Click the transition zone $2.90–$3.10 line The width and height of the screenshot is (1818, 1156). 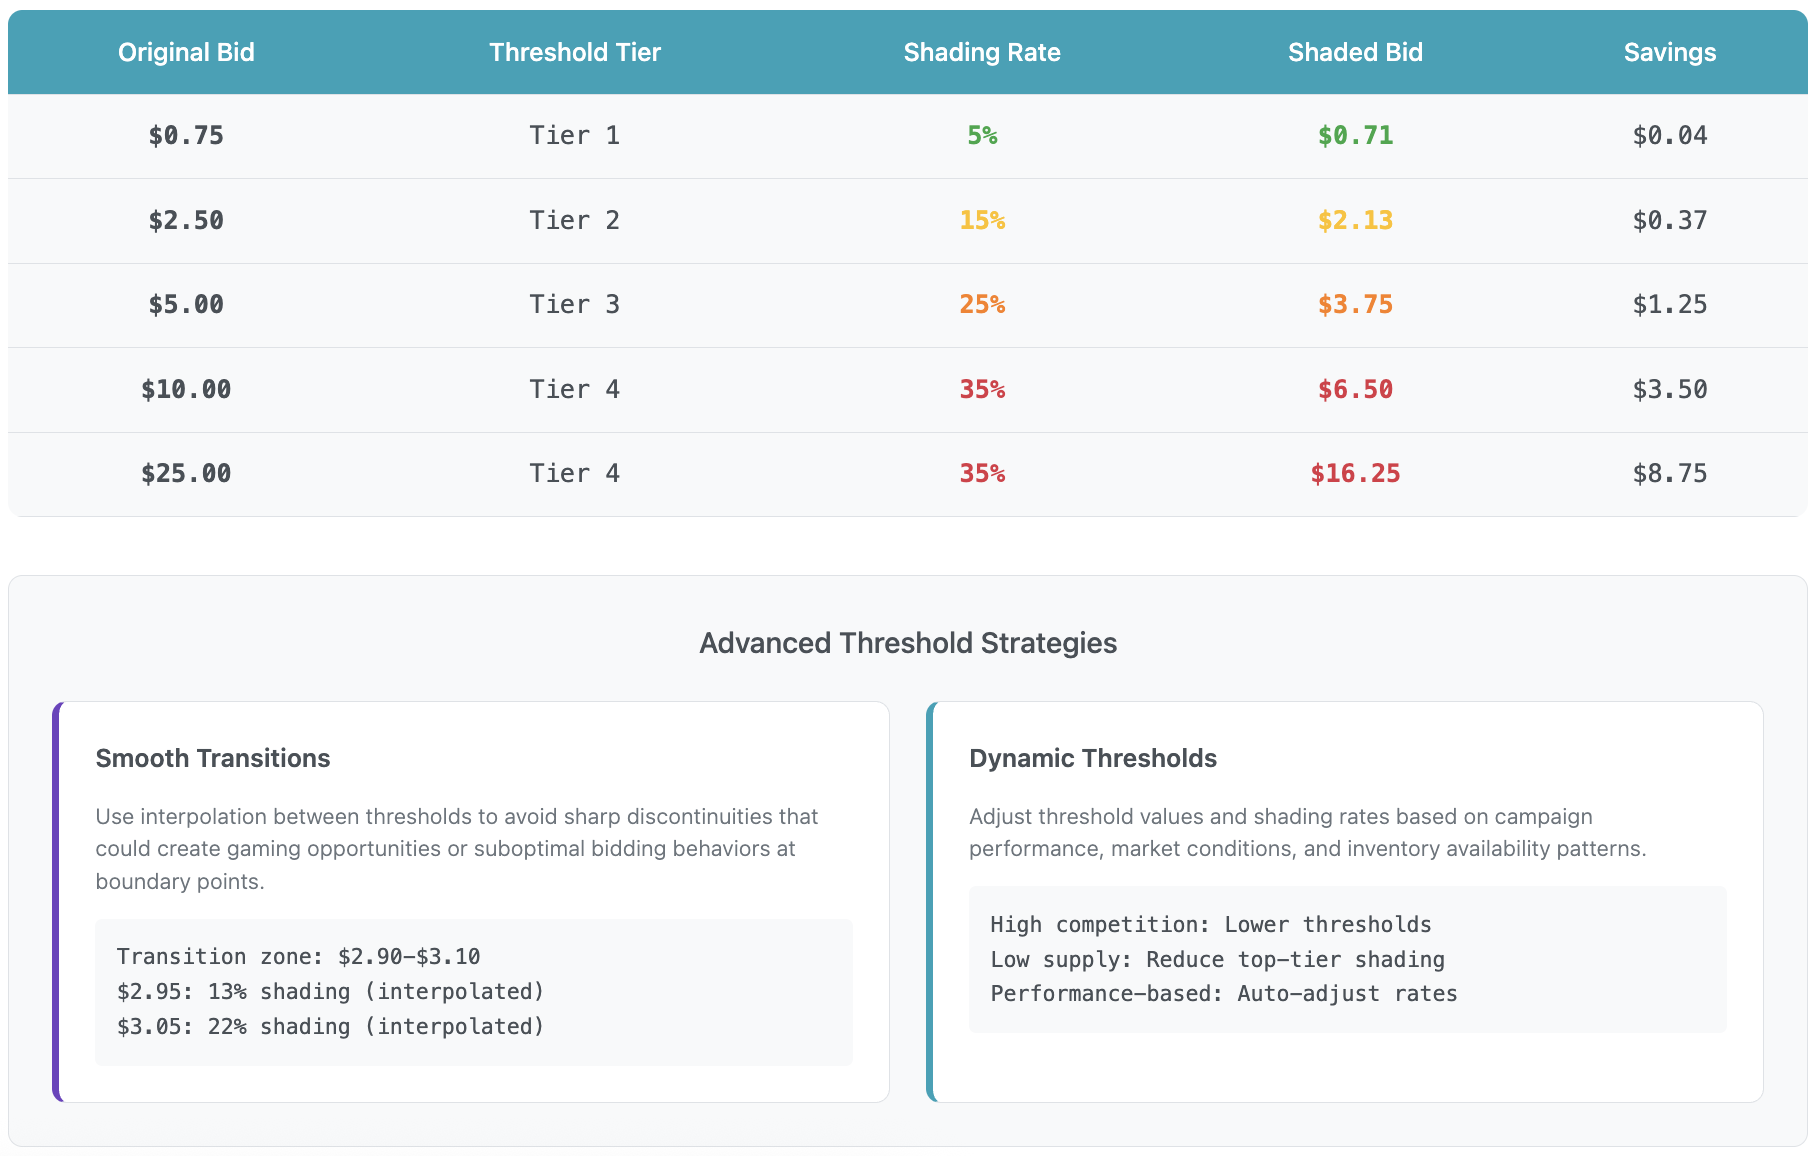point(298,957)
